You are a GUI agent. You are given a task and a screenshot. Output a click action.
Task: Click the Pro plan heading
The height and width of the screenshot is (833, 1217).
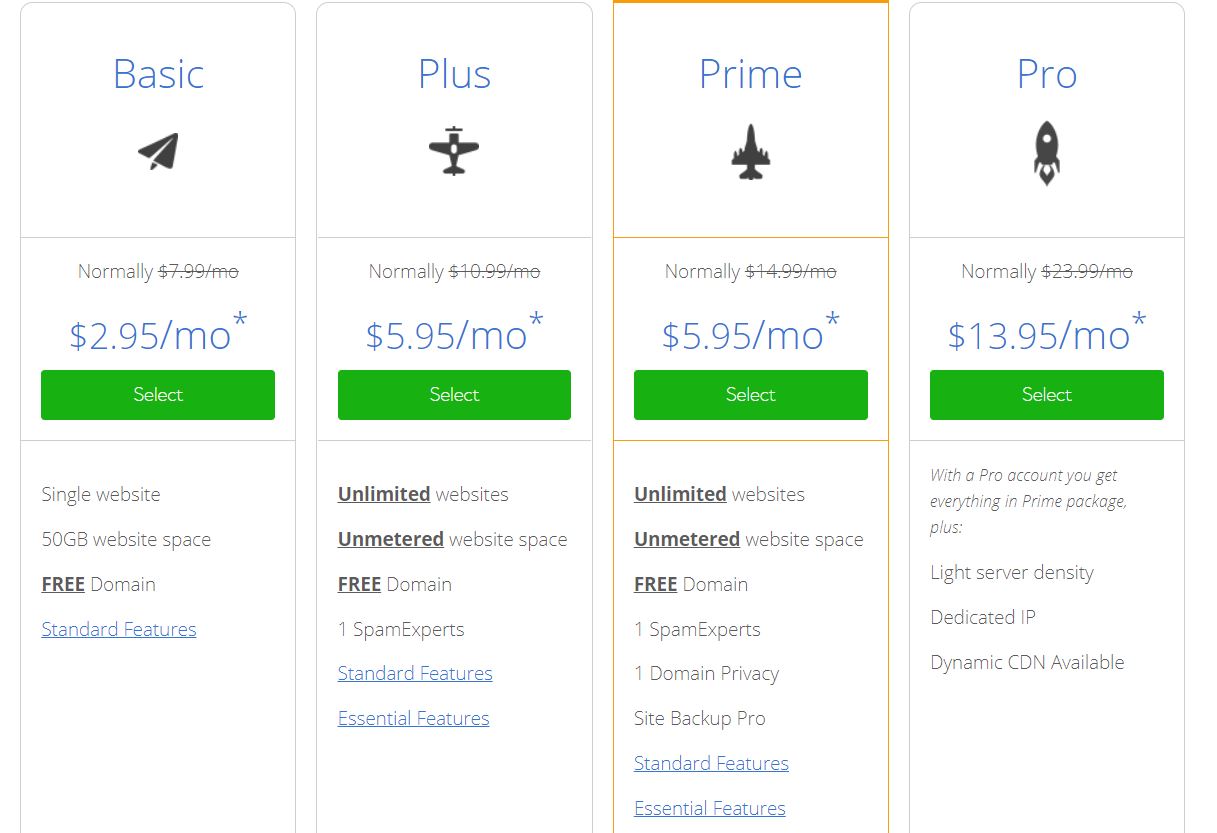coord(1046,74)
